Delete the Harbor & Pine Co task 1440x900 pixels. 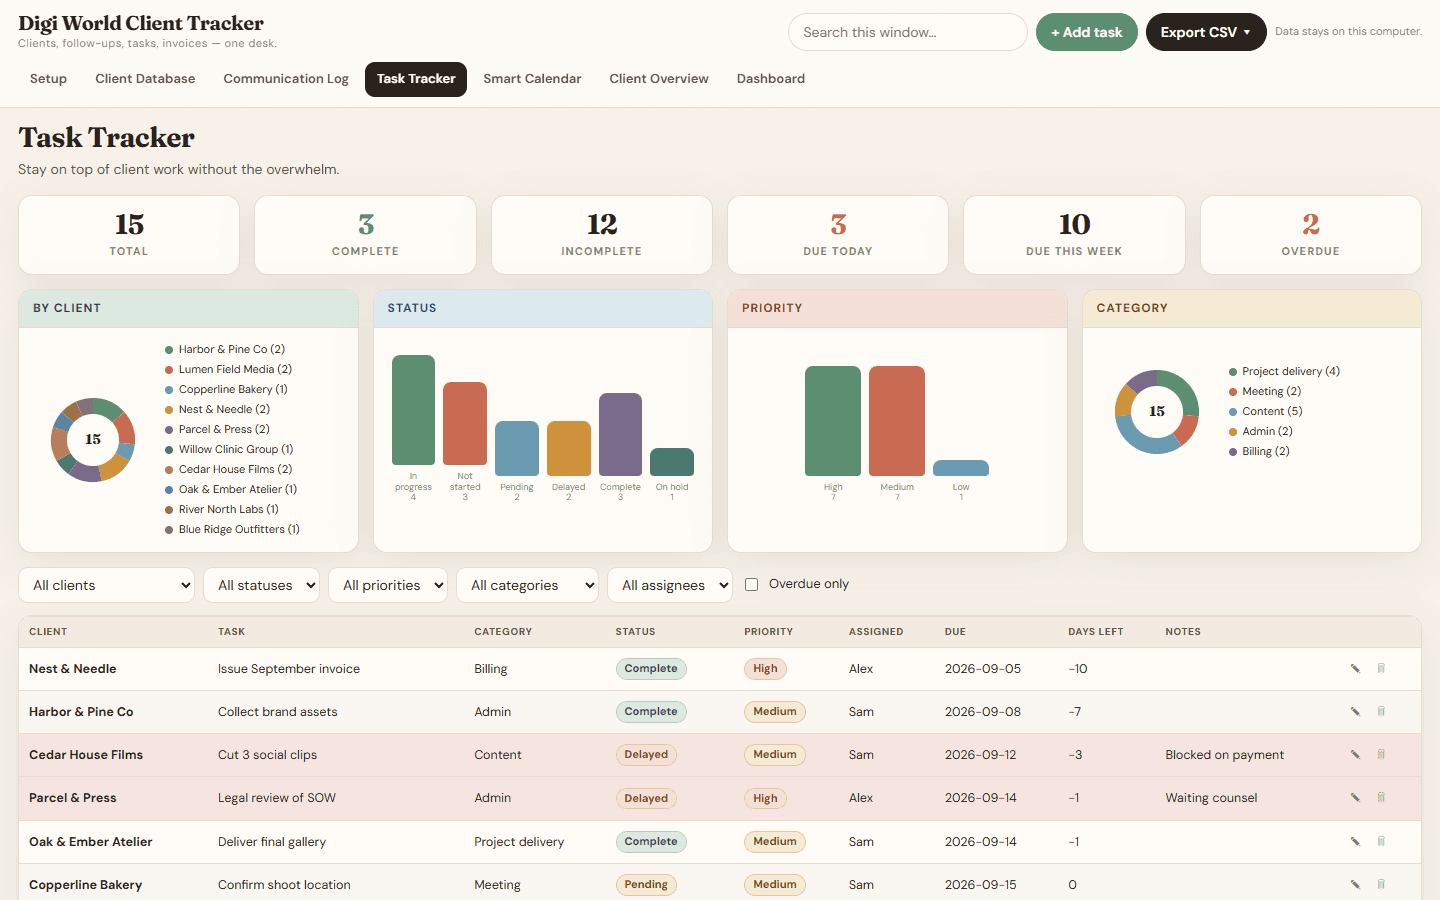[1381, 712]
